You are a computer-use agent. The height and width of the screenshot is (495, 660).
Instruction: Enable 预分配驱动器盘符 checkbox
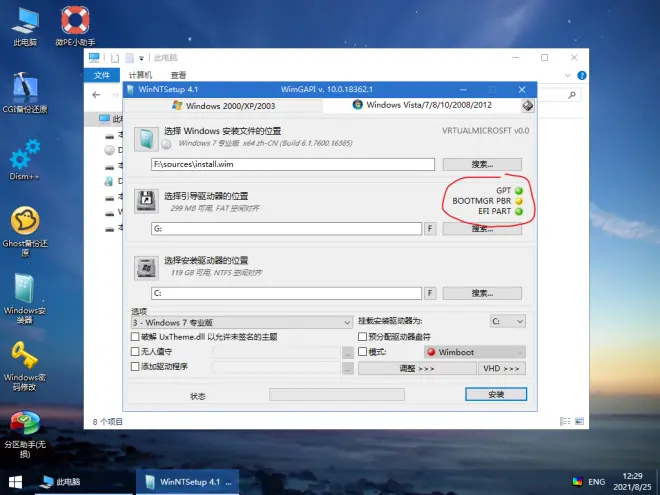(x=362, y=337)
